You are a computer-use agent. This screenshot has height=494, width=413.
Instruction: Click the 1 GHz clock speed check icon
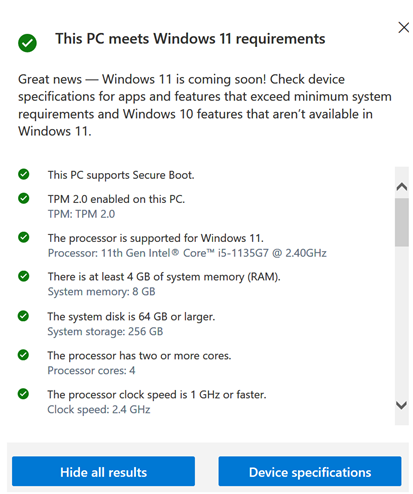pyautogui.click(x=23, y=394)
